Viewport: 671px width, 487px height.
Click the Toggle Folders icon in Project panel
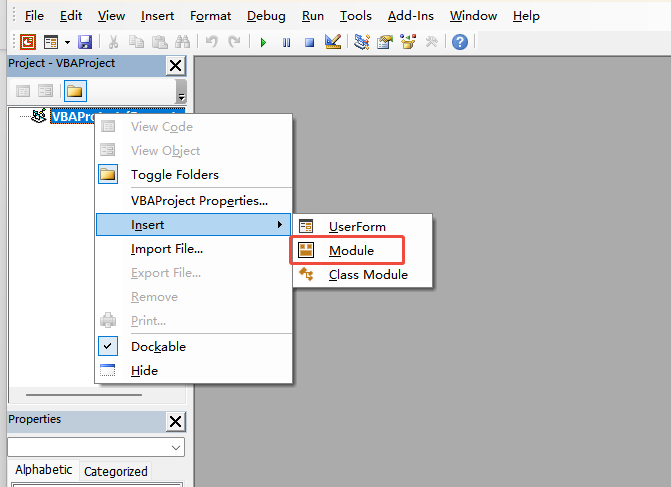click(75, 91)
